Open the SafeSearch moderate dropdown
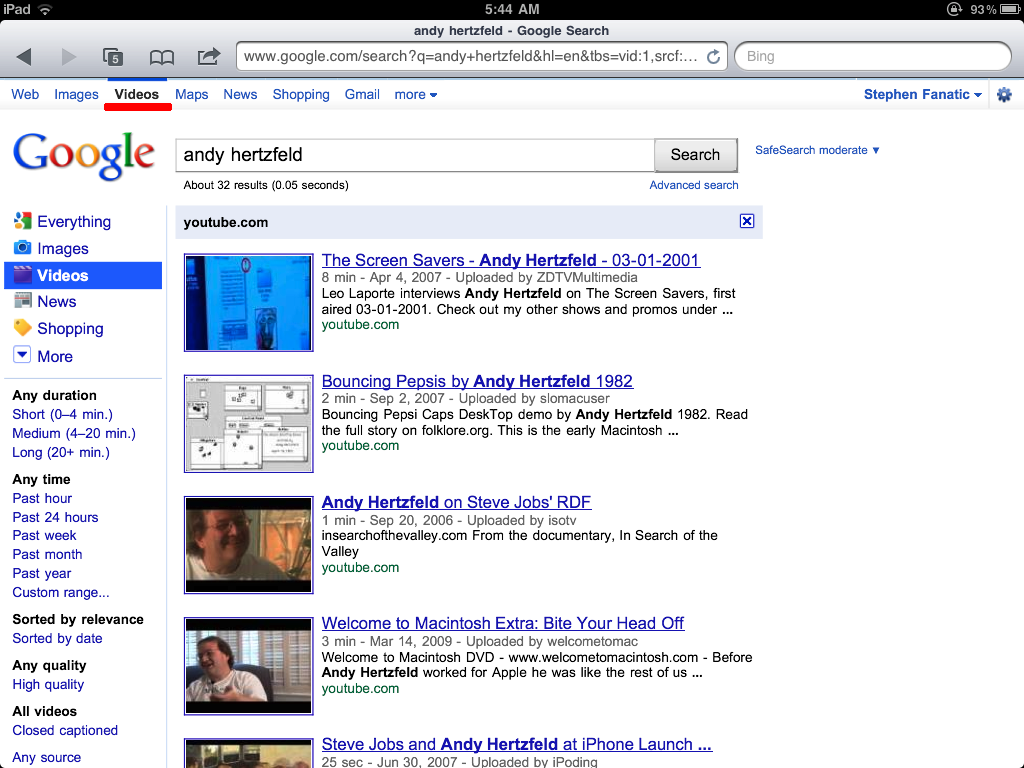This screenshot has width=1024, height=768. point(817,150)
